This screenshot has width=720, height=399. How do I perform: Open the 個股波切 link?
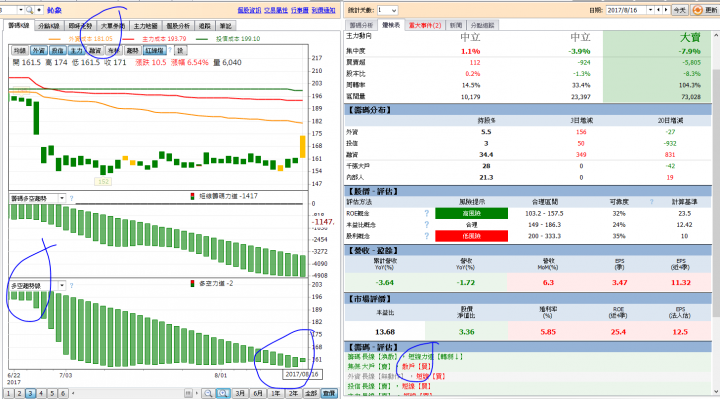click(x=249, y=10)
